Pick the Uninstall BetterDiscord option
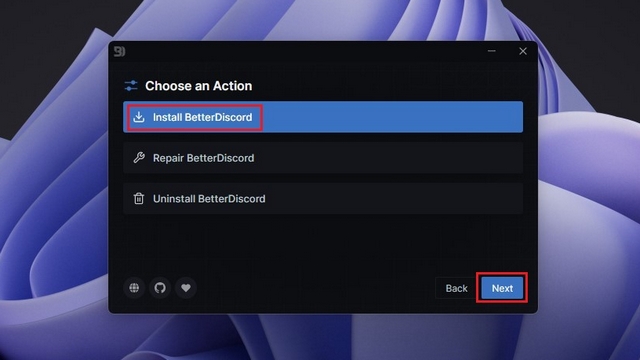Screen dimensions: 640x360 coord(323,199)
